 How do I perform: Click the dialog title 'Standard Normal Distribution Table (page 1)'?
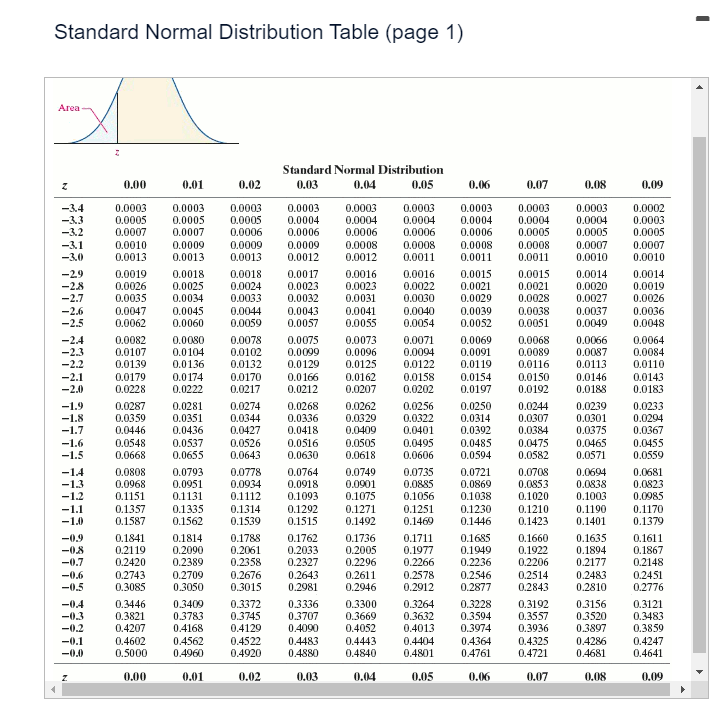point(259,32)
